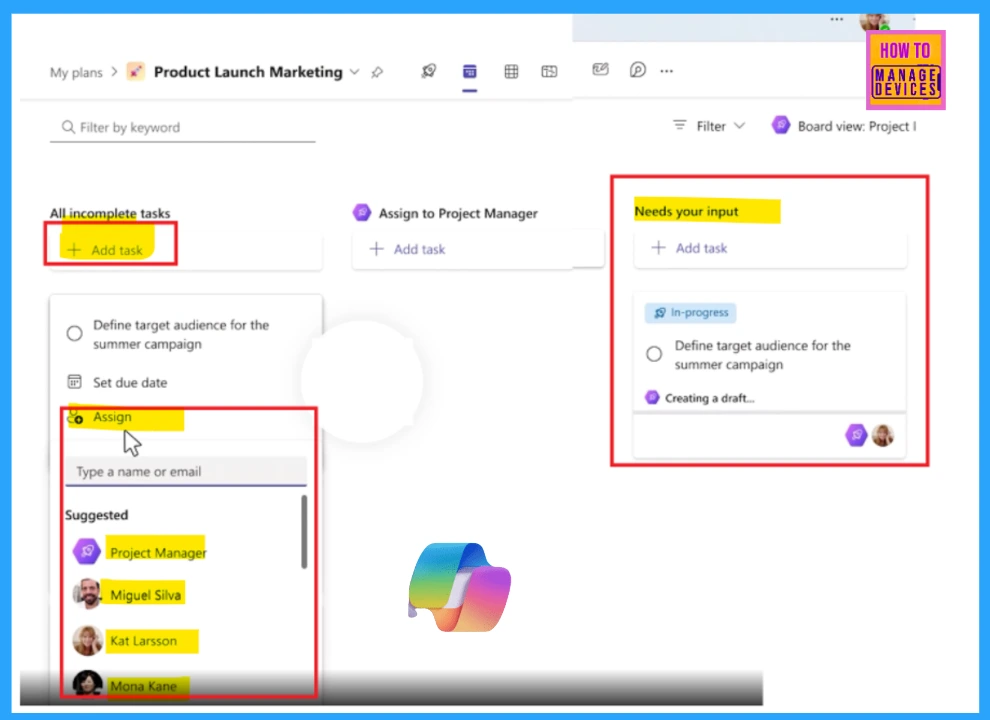Open the task card in Needs your input

click(x=770, y=375)
